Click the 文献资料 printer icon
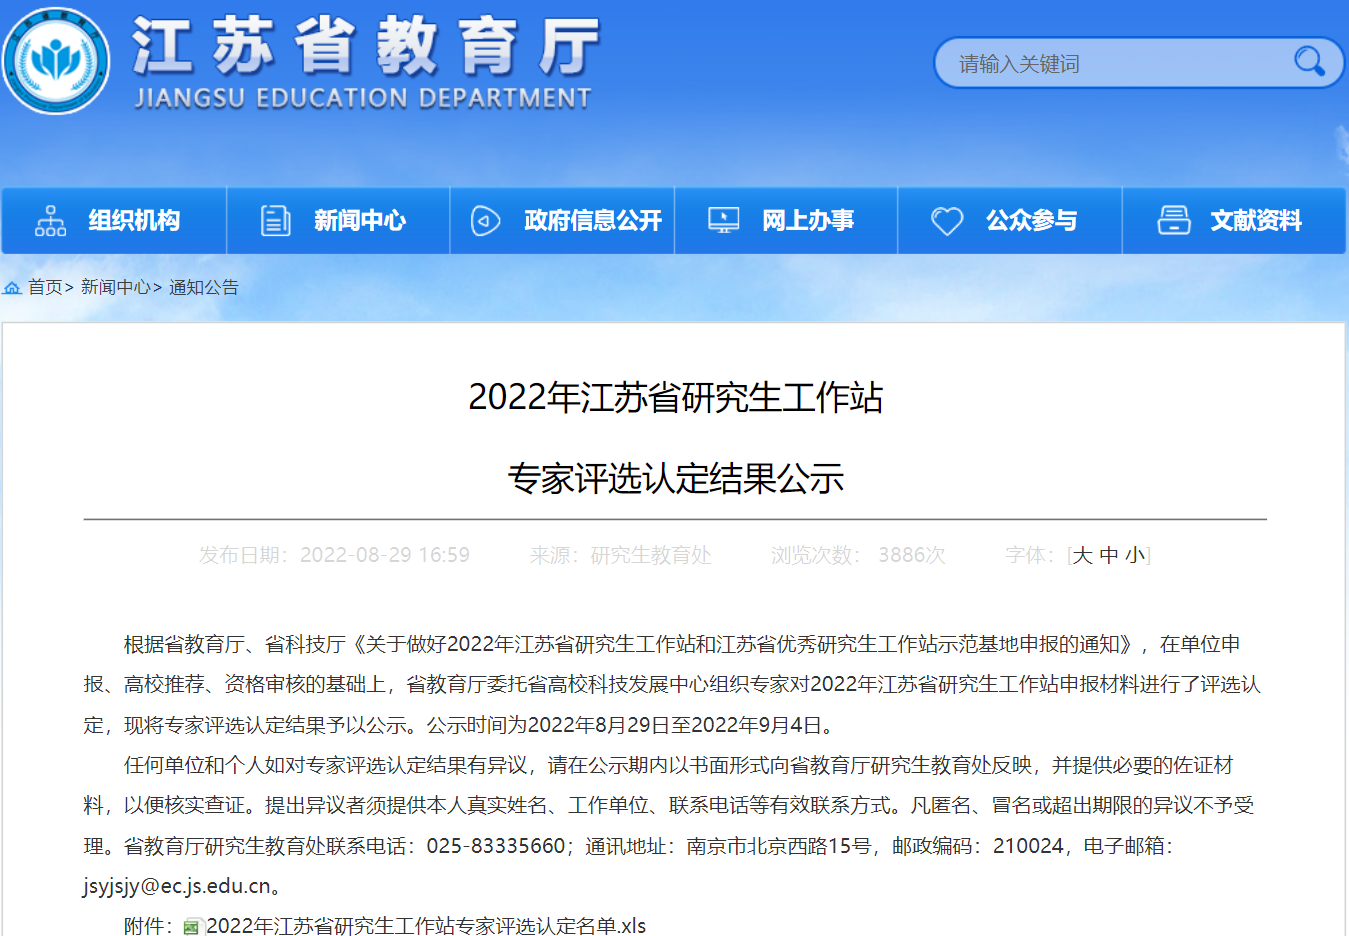The height and width of the screenshot is (936, 1349). coord(1173,220)
